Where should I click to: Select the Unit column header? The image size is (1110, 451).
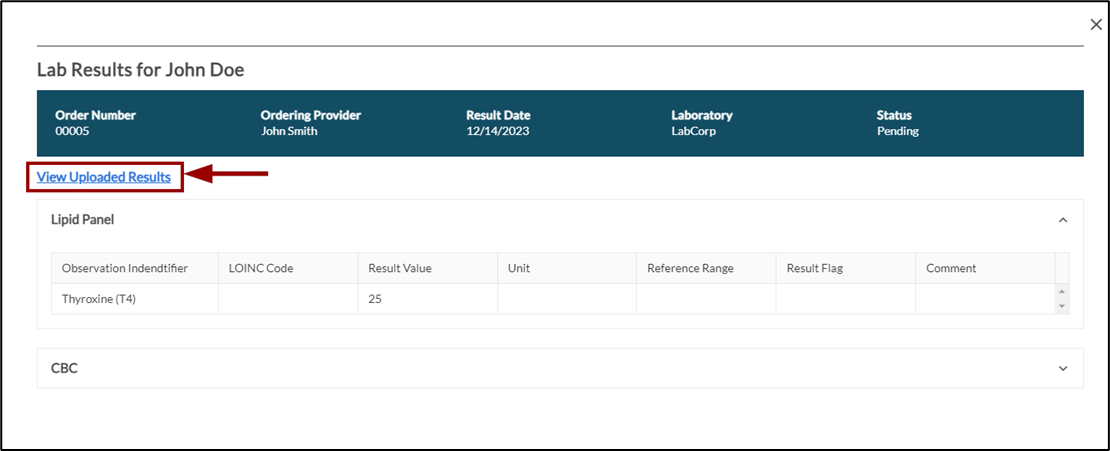click(x=519, y=268)
